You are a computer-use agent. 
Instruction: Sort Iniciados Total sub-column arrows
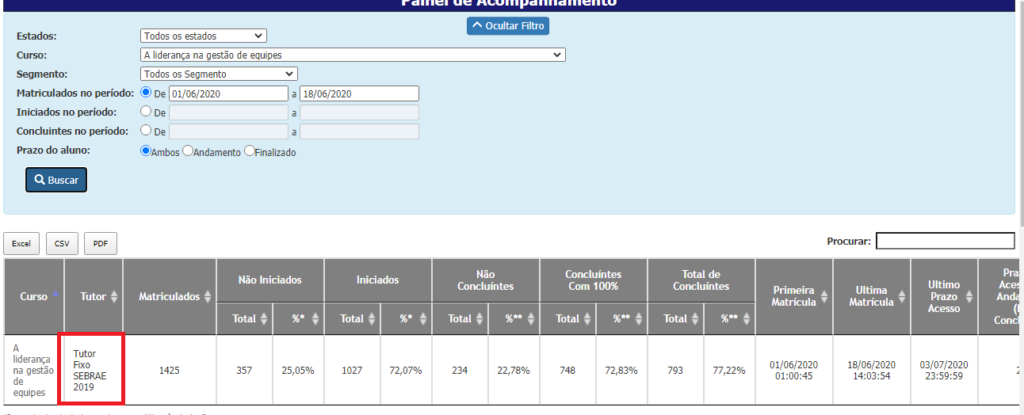371,318
